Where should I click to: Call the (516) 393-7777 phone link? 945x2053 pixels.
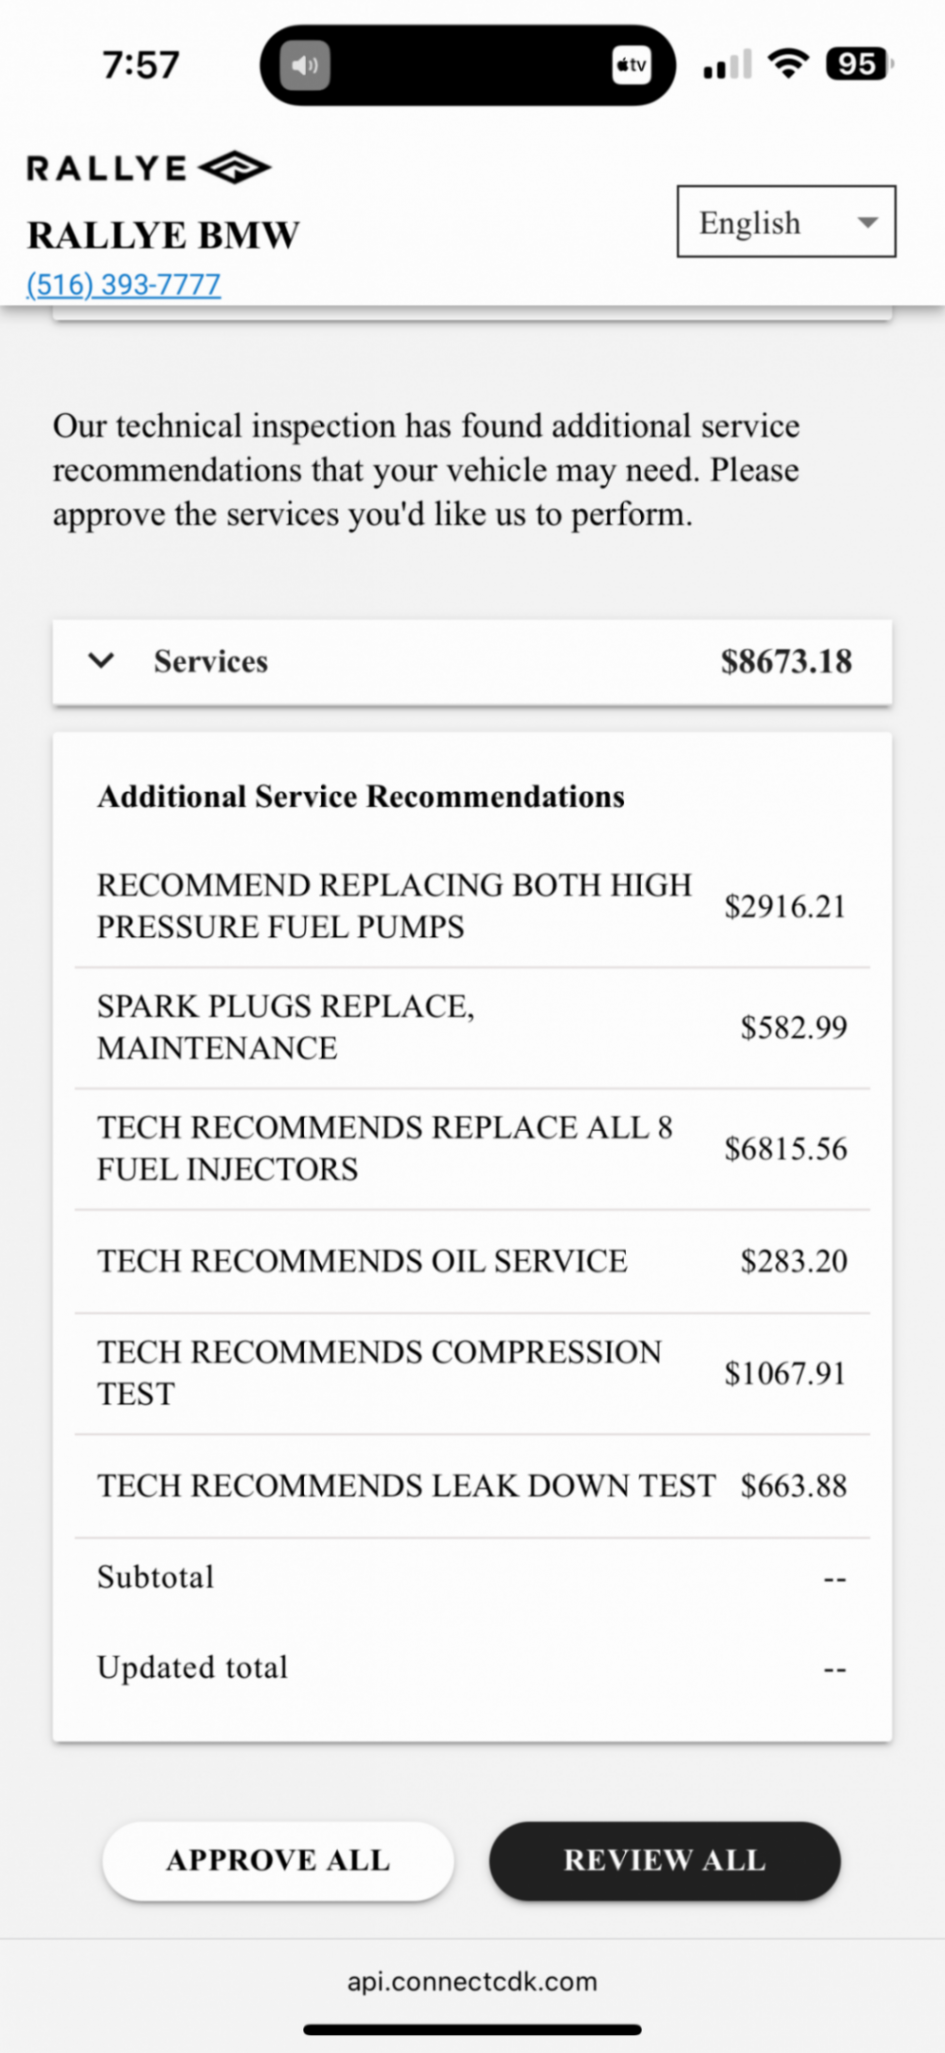click(123, 285)
